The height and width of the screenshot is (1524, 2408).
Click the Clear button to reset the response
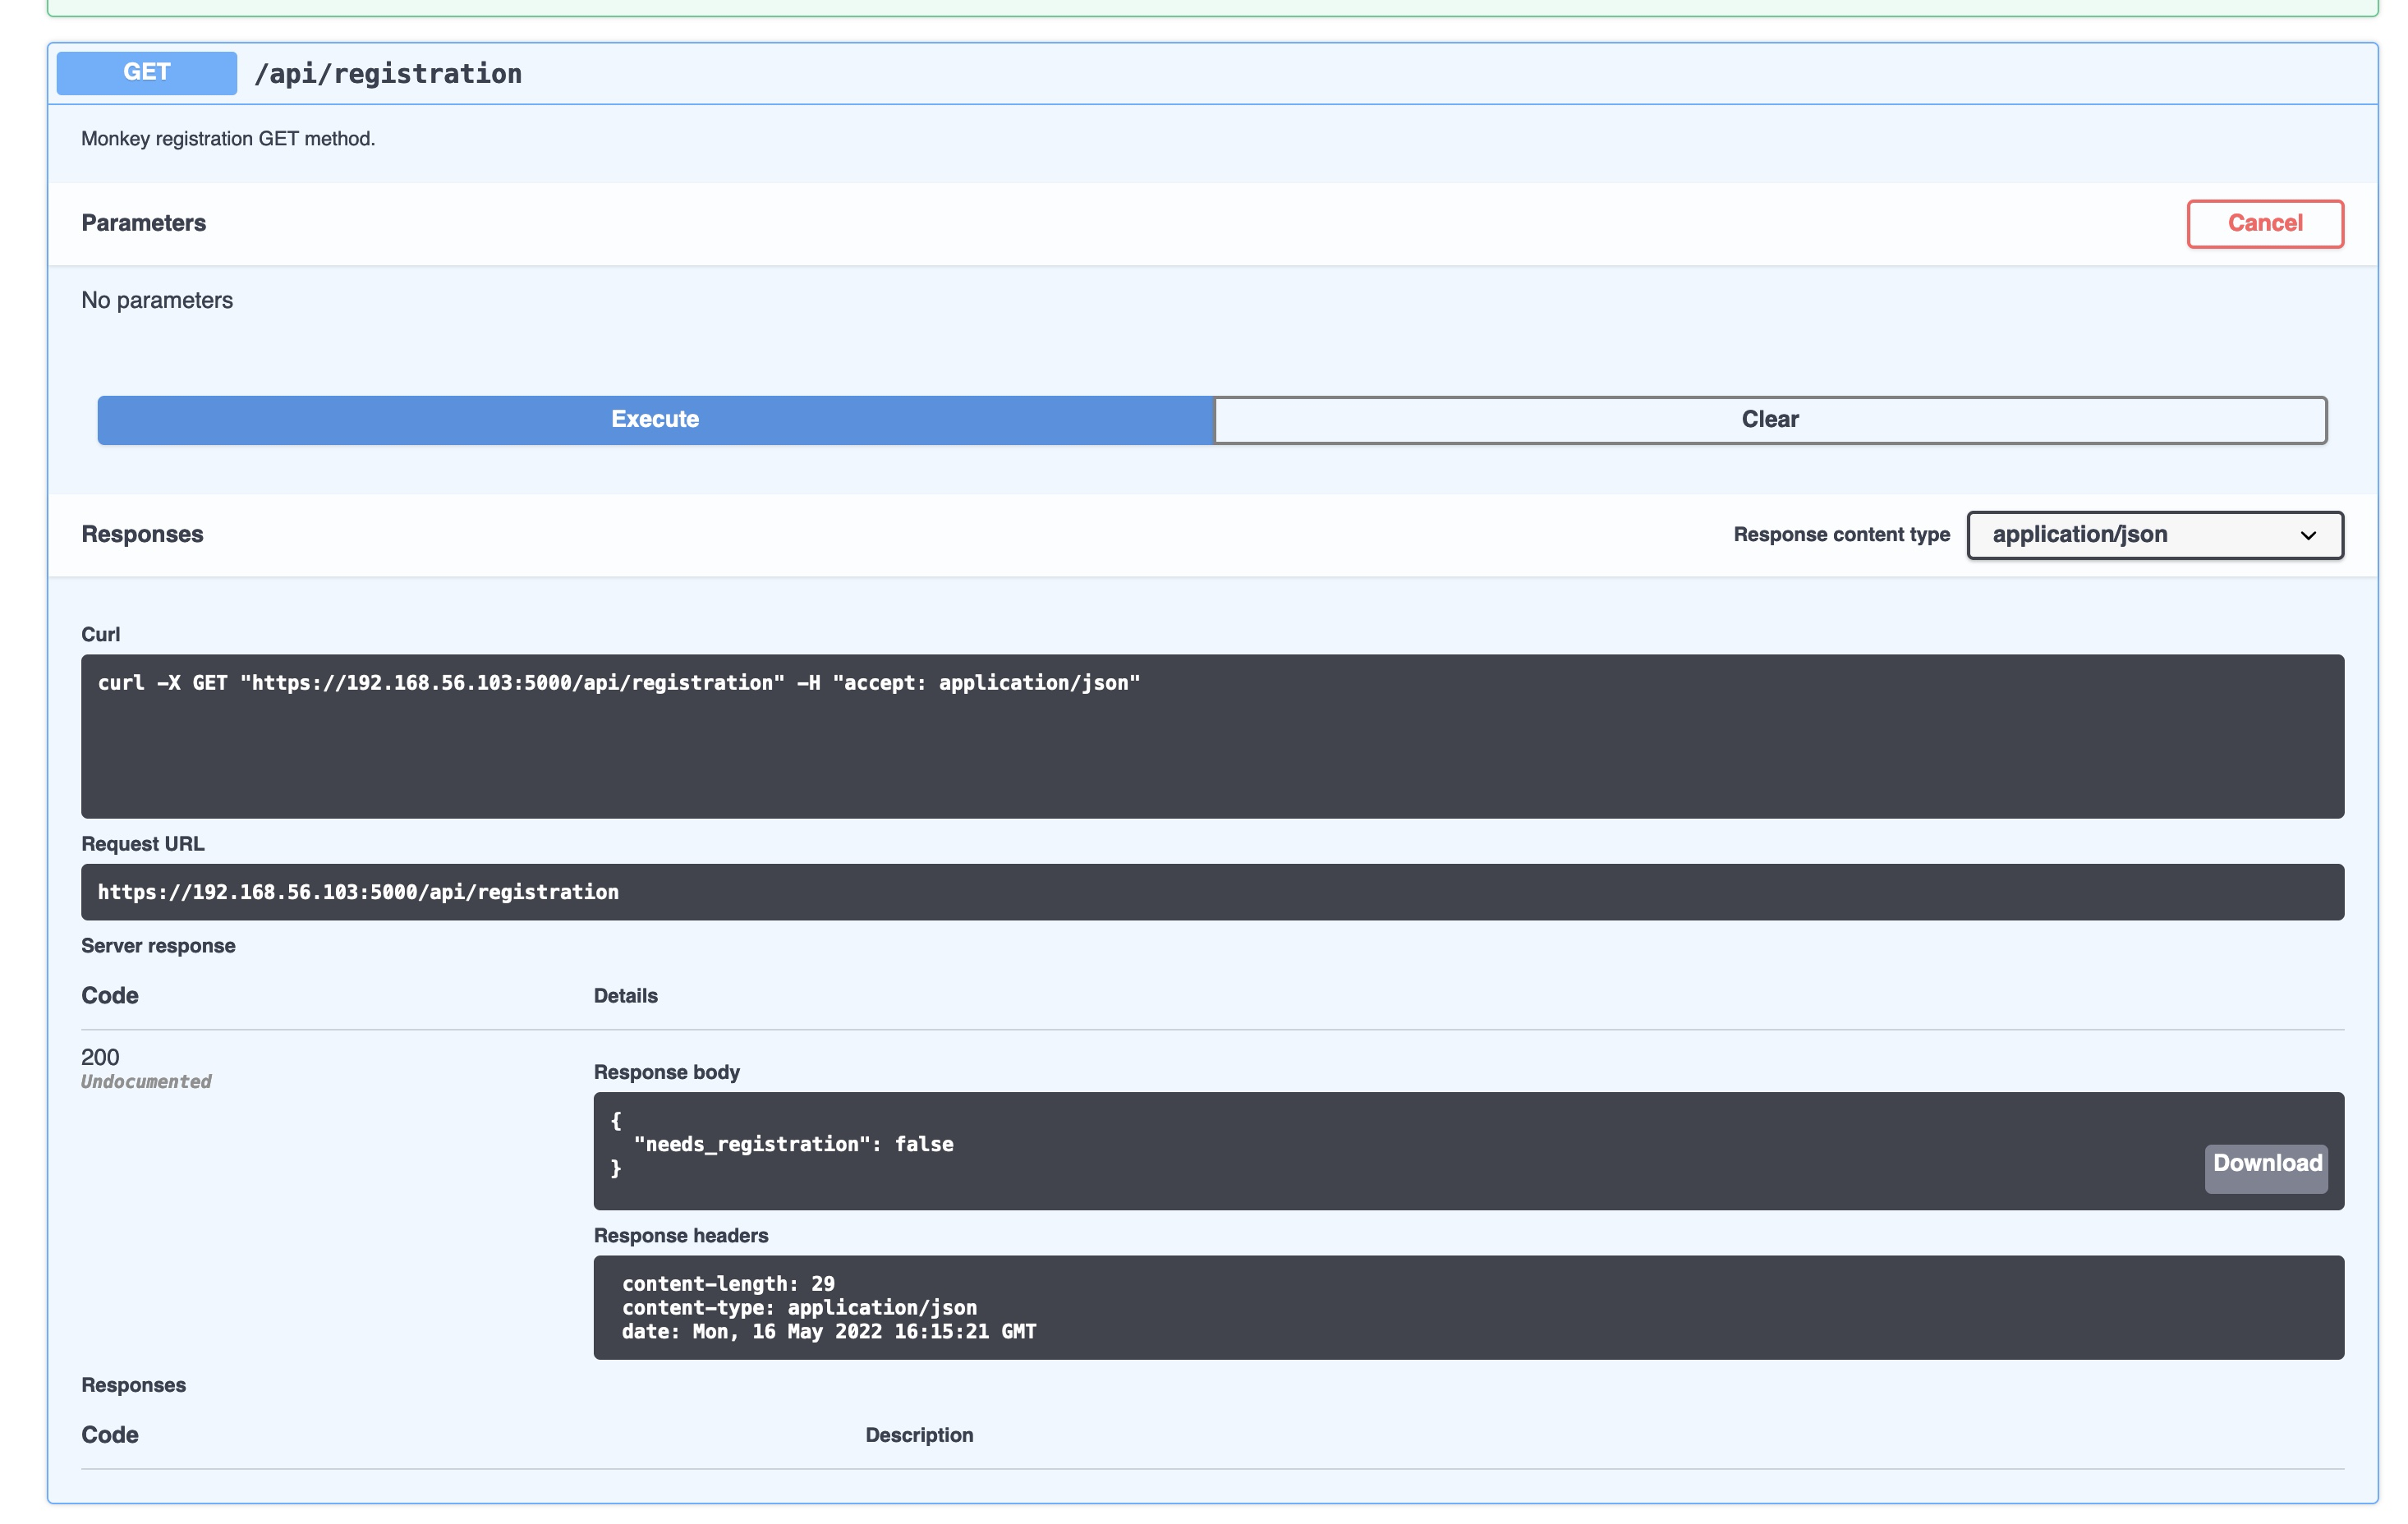click(x=1769, y=419)
